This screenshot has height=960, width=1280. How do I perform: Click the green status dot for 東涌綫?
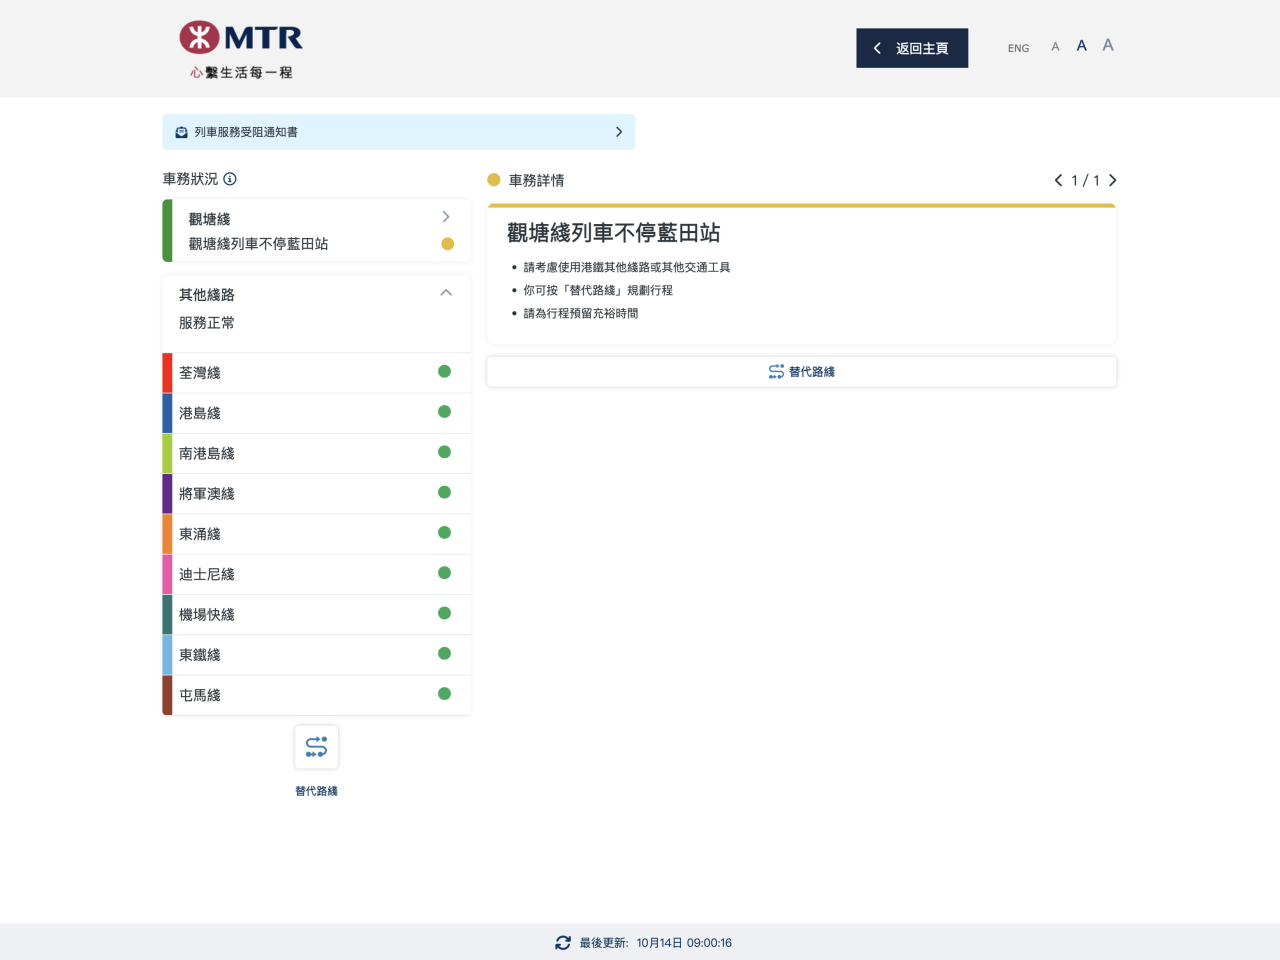(444, 533)
